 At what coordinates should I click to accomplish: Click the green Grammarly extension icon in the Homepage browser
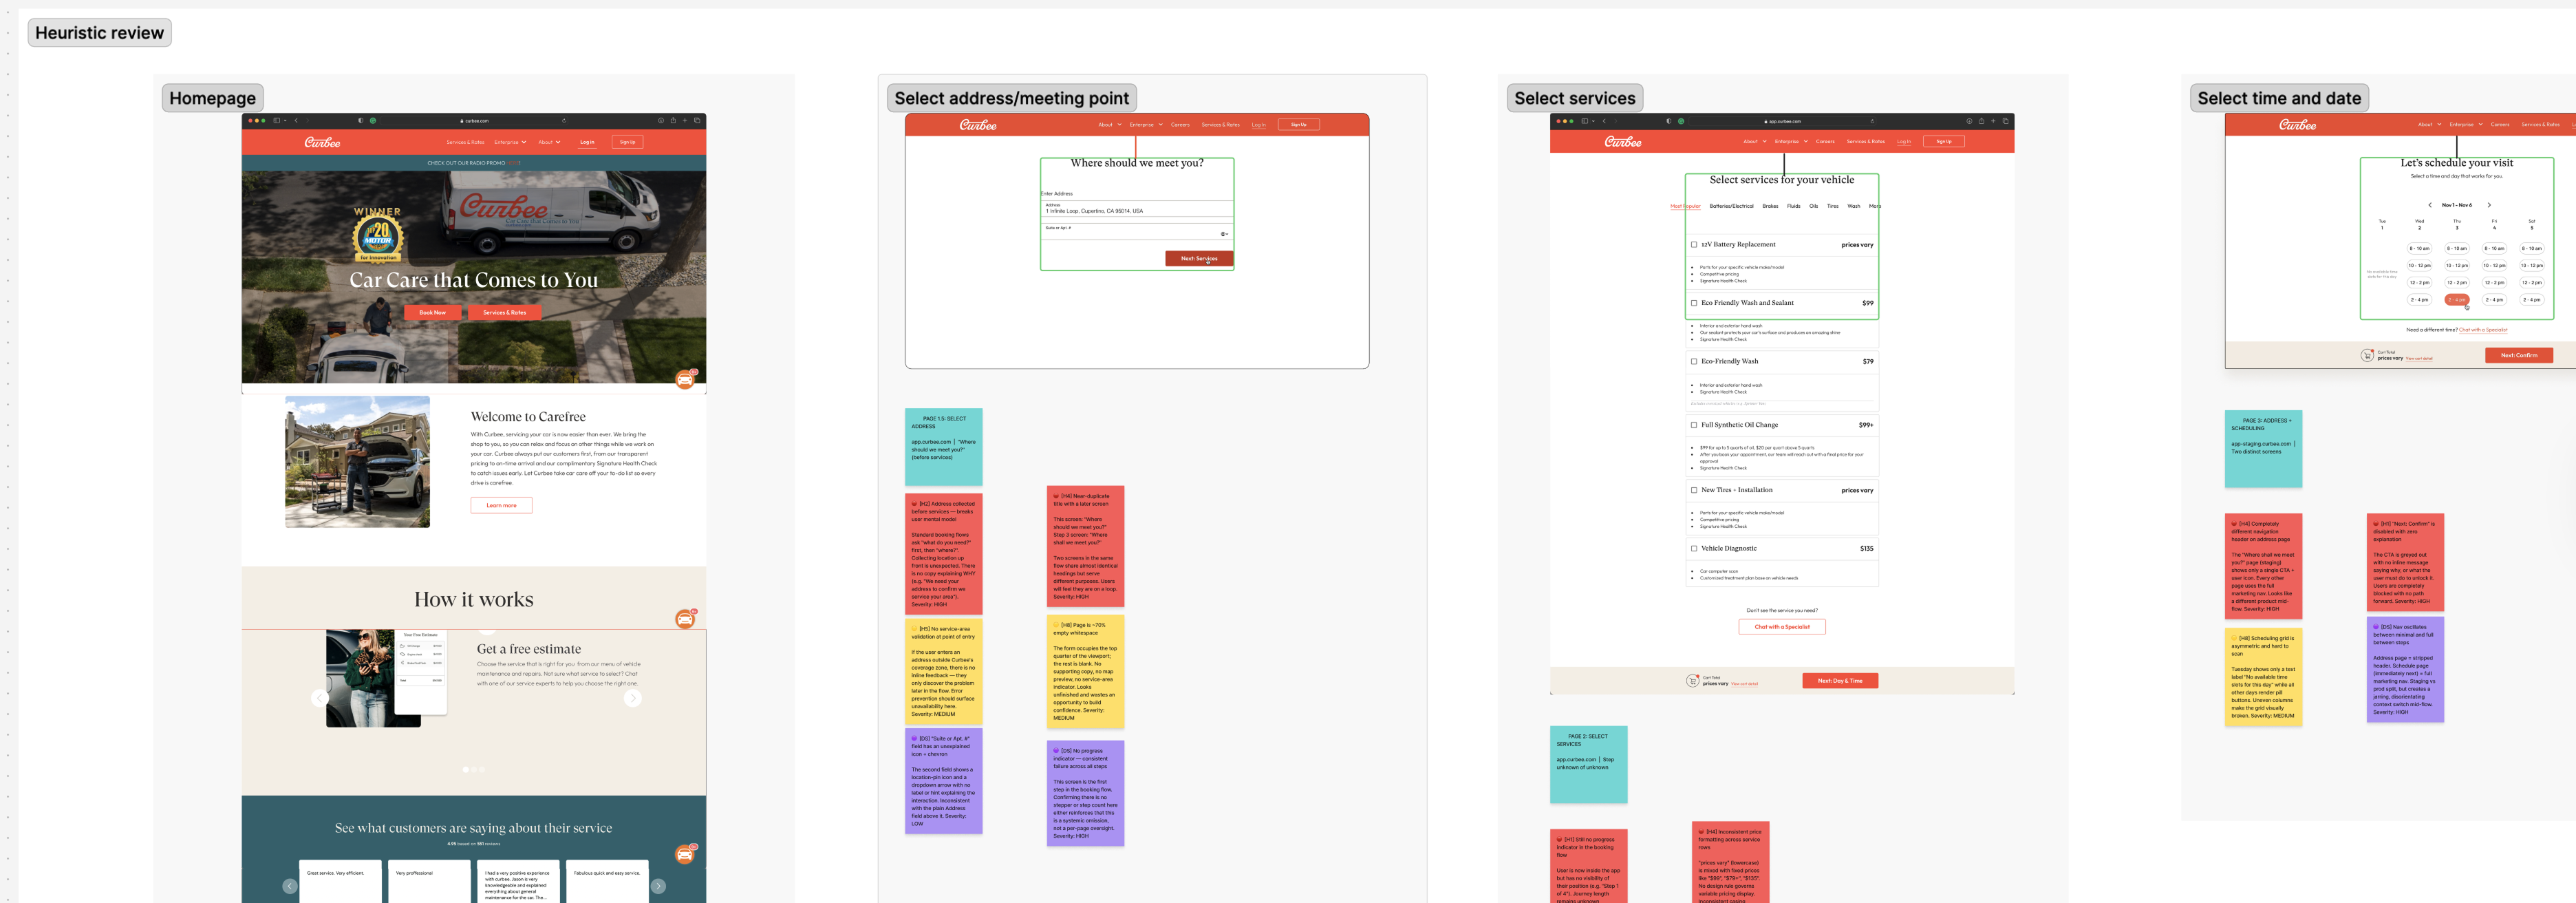[373, 120]
